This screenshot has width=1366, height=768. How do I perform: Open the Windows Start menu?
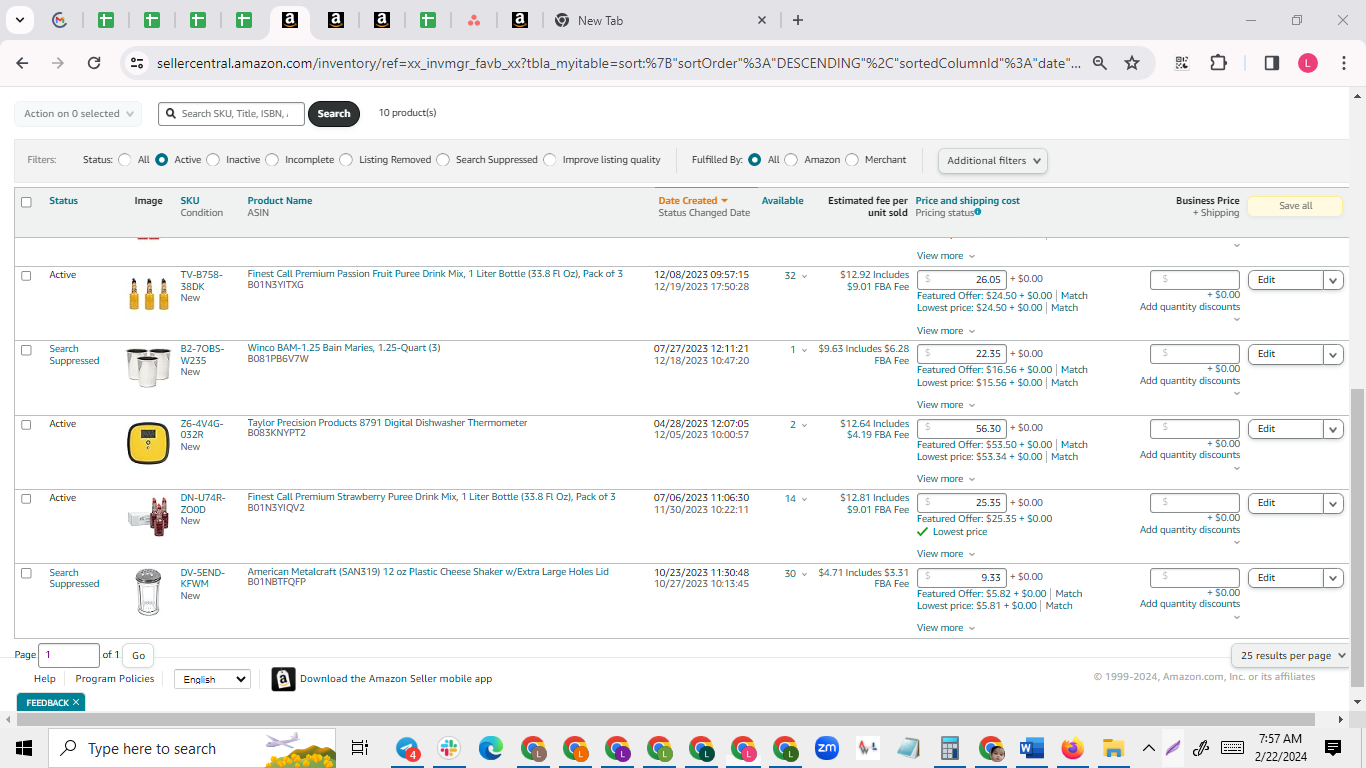[x=24, y=748]
